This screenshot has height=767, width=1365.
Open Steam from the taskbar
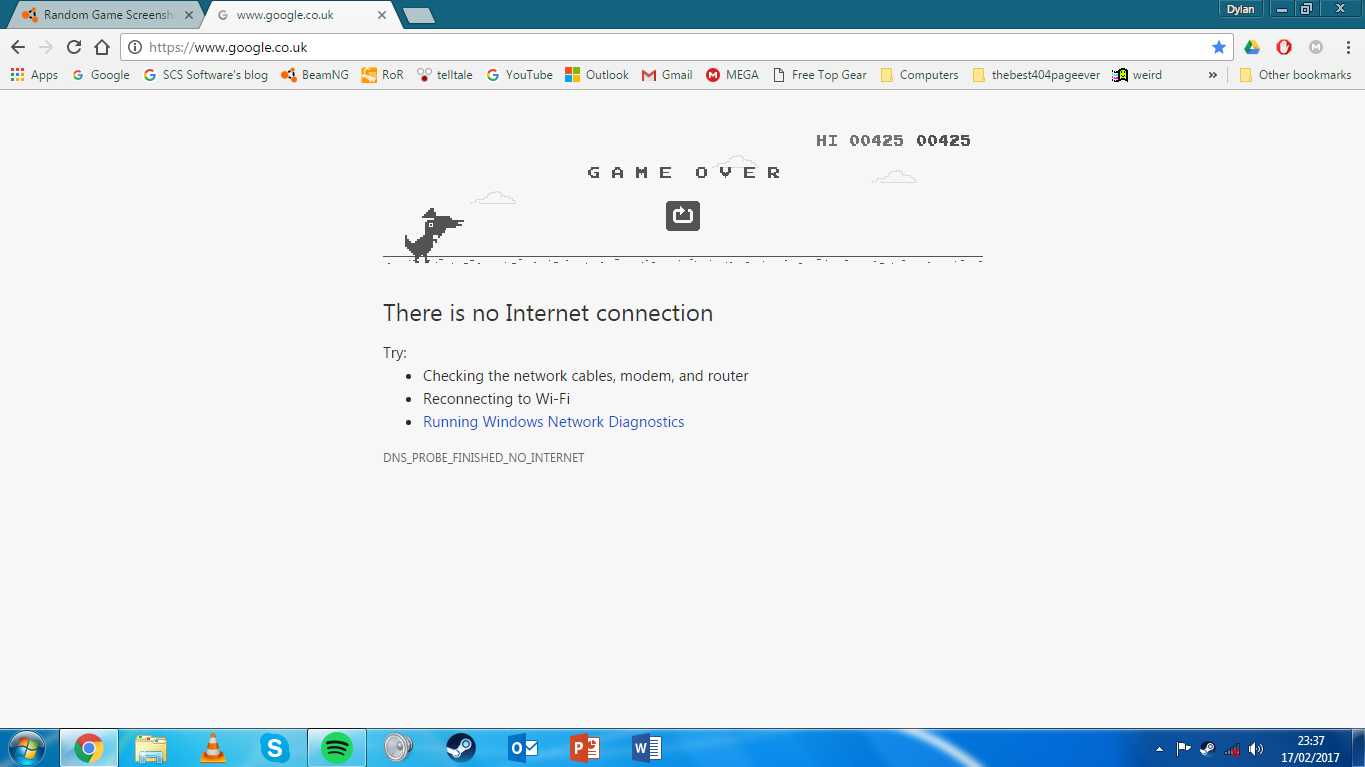[461, 747]
